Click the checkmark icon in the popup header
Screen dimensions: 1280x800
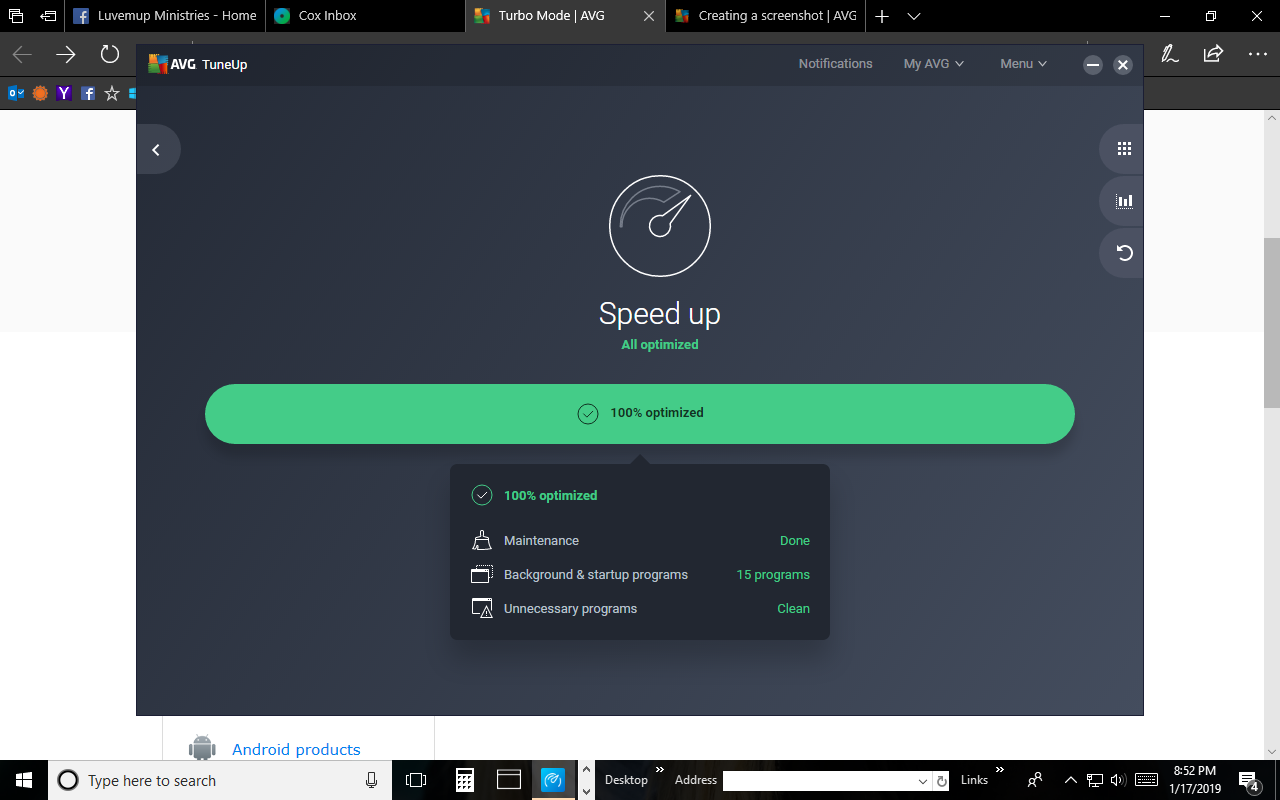tap(482, 495)
